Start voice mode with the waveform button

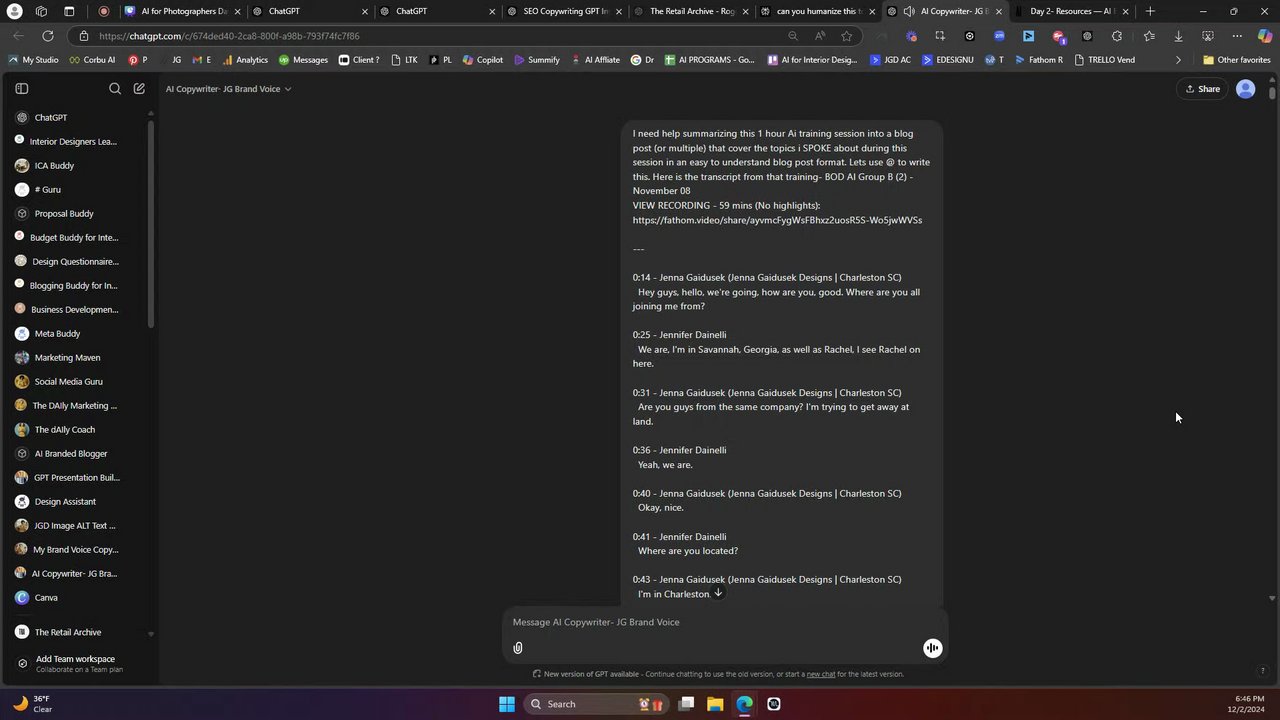coord(932,648)
